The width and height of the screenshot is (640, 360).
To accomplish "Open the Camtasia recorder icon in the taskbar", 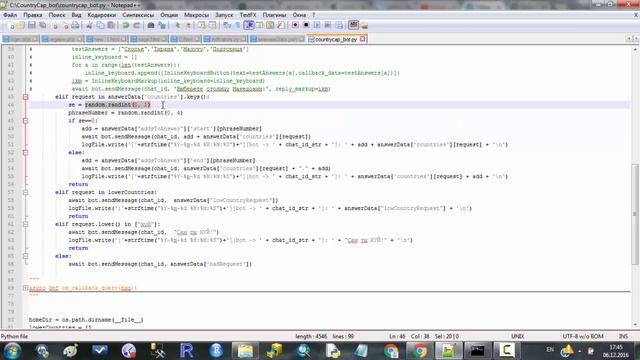I will [x=507, y=351].
